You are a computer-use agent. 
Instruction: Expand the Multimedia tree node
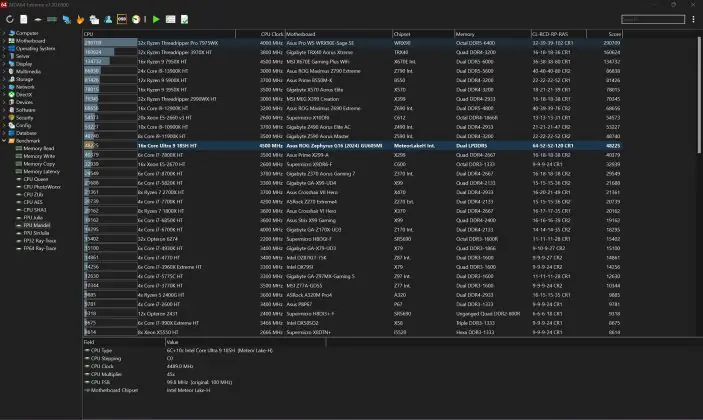[x=4, y=71]
